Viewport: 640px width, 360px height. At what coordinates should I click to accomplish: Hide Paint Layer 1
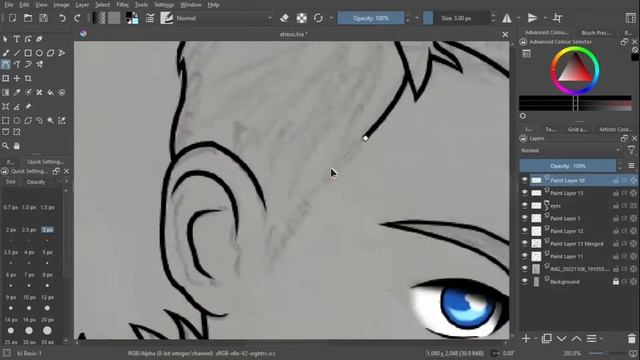[x=524, y=218]
